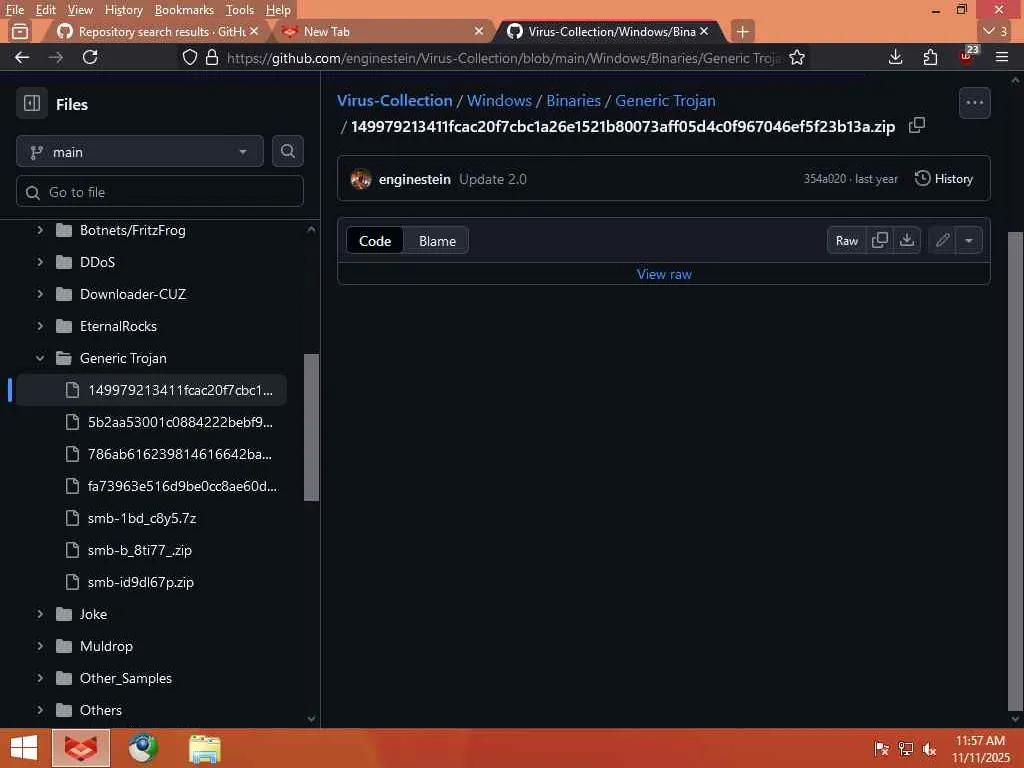Open the edit options dropdown arrow
Viewport: 1024px width, 768px height.
[969, 240]
